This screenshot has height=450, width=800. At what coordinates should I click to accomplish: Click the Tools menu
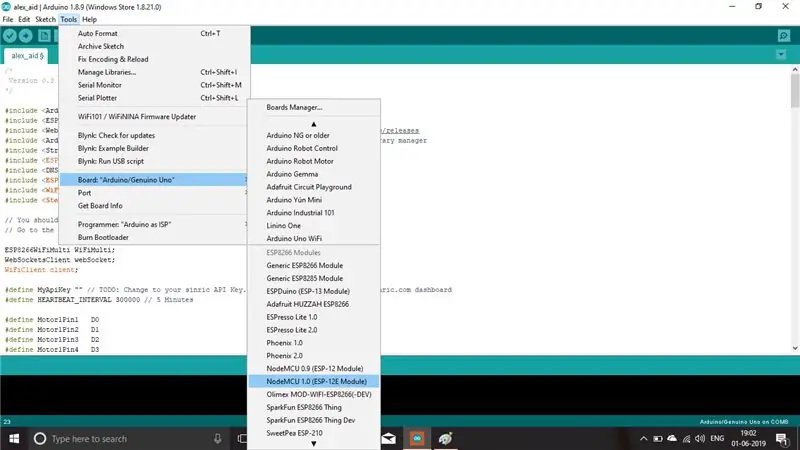point(68,19)
